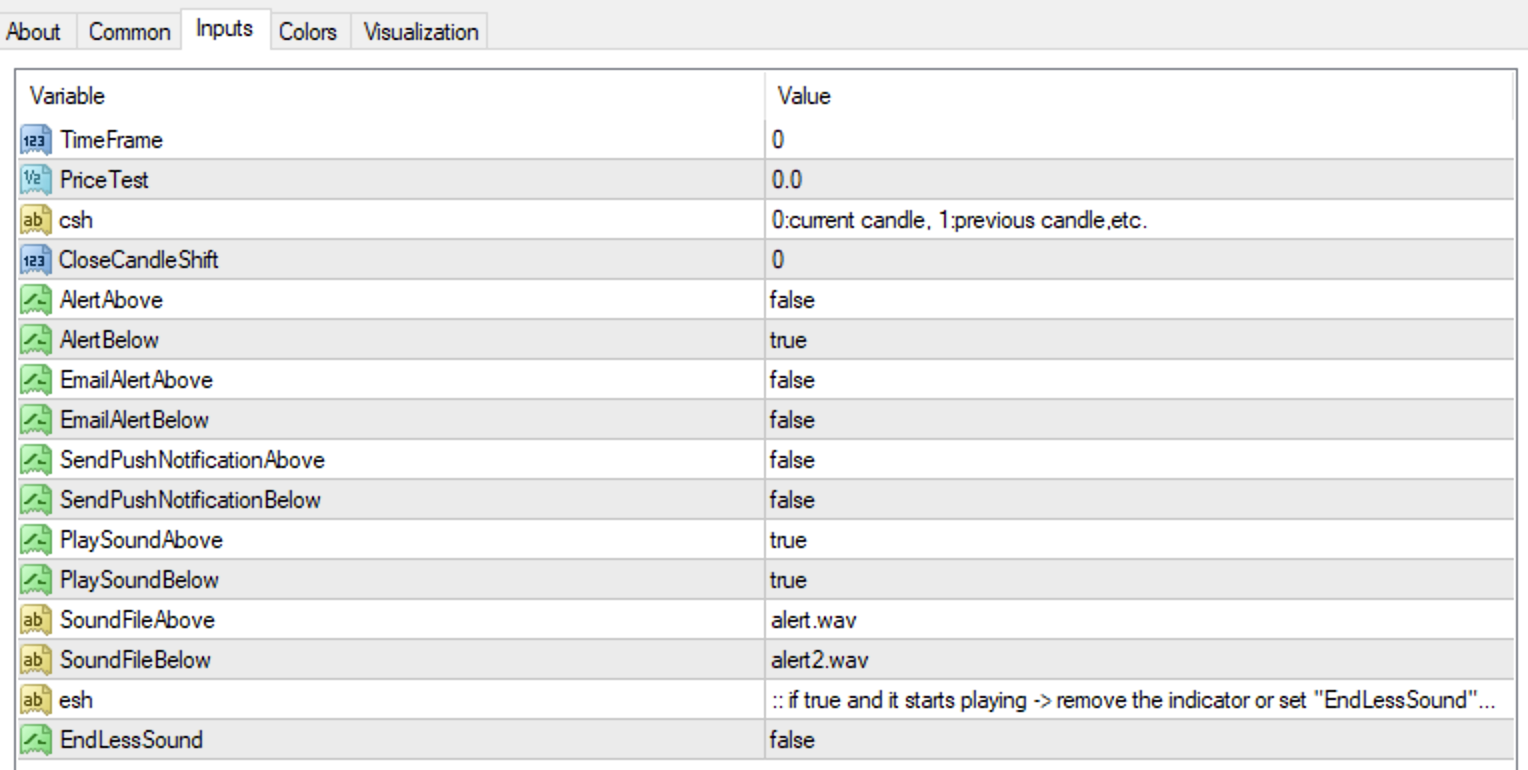Click the boolean icon beside PlaySoundBelow
The width and height of the screenshot is (1528, 770).
point(34,580)
